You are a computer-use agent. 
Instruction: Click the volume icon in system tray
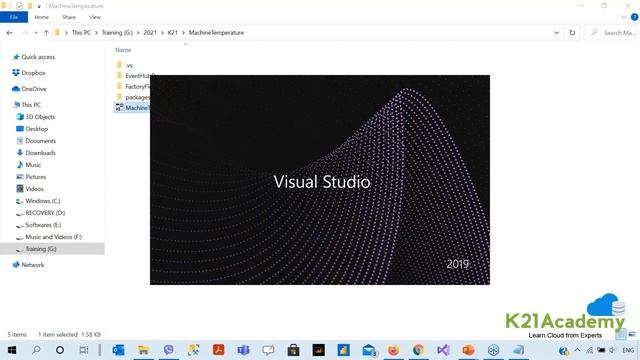[612, 350]
